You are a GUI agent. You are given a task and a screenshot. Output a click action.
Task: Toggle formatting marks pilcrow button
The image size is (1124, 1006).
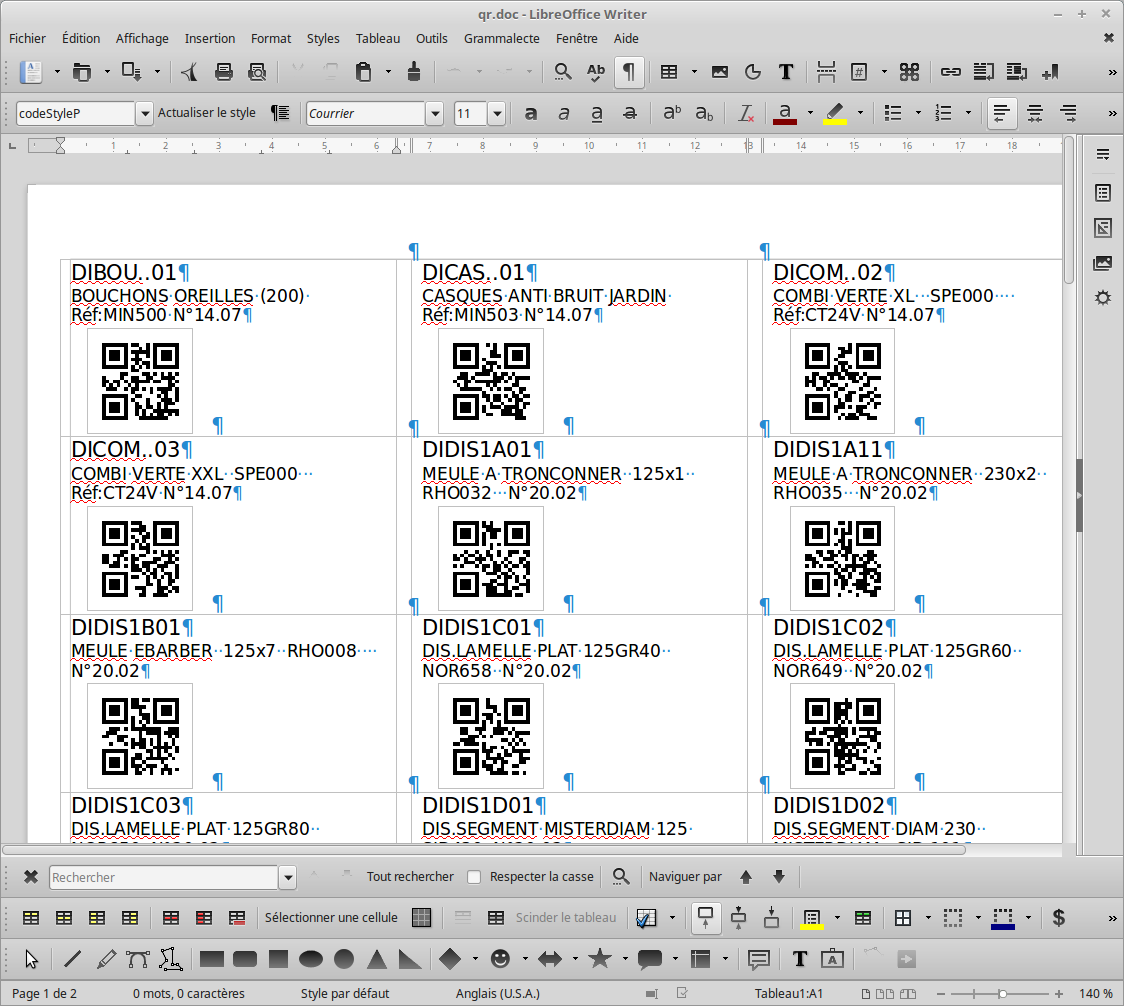629,72
